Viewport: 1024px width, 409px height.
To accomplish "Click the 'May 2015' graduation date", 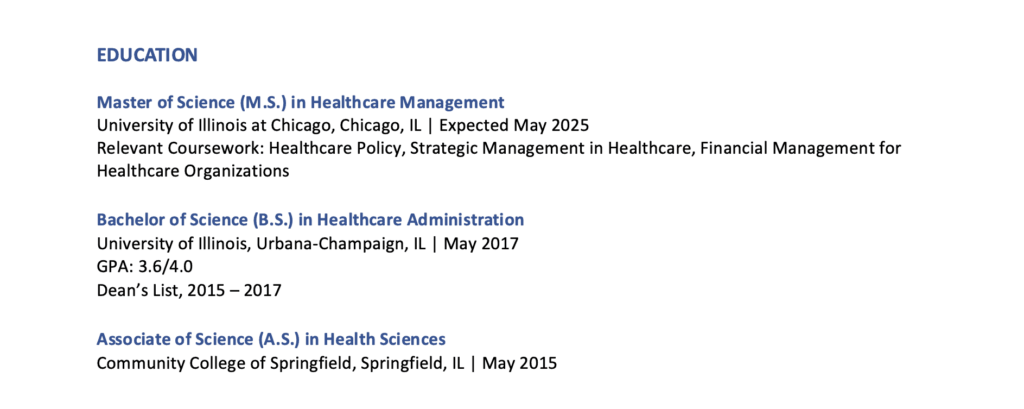I will click(x=519, y=362).
